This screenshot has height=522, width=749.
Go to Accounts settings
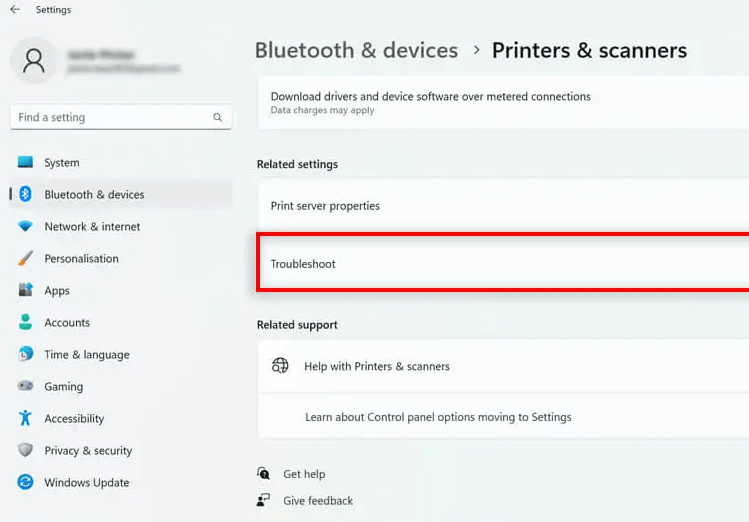click(67, 323)
